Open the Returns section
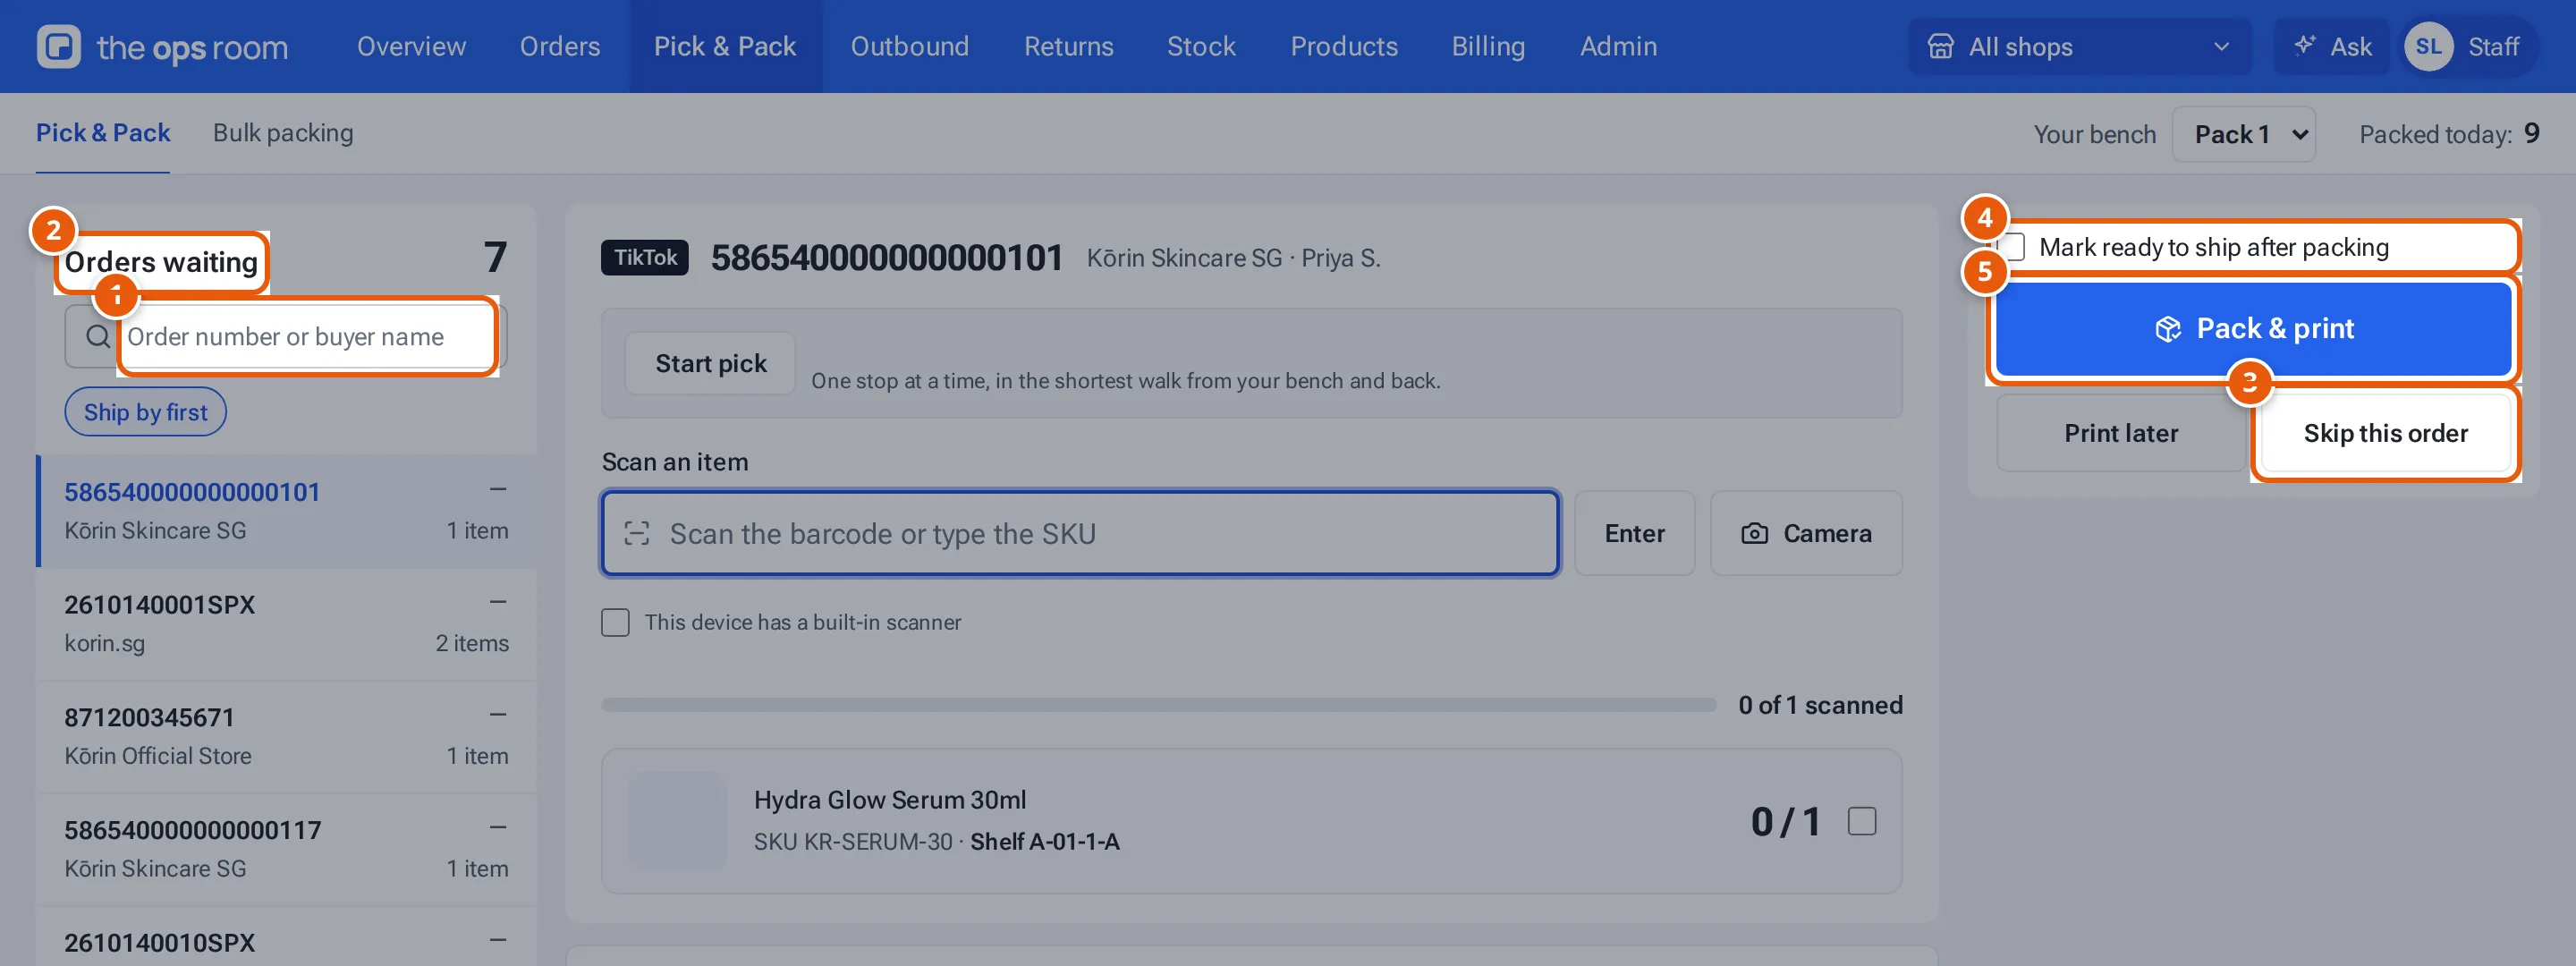Image resolution: width=2576 pixels, height=966 pixels. click(x=1068, y=46)
